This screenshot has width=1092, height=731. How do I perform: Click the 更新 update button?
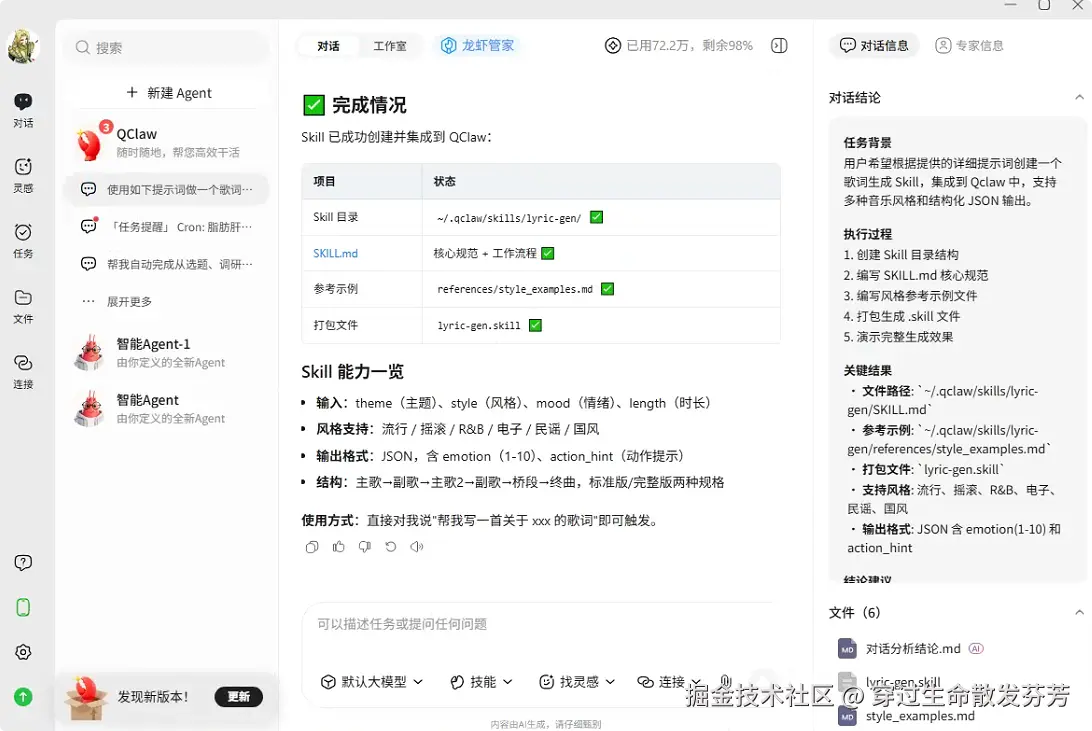[238, 697]
